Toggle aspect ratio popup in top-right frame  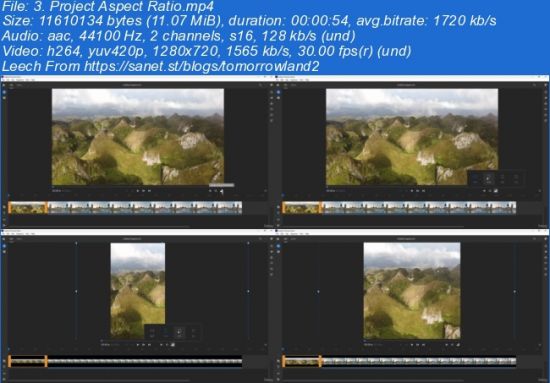[496, 191]
